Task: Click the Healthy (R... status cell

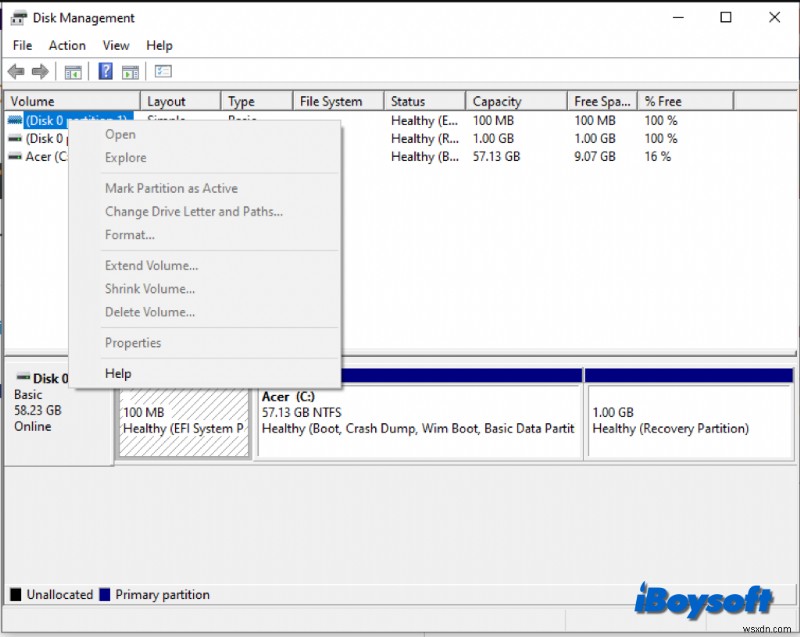Action: point(425,139)
